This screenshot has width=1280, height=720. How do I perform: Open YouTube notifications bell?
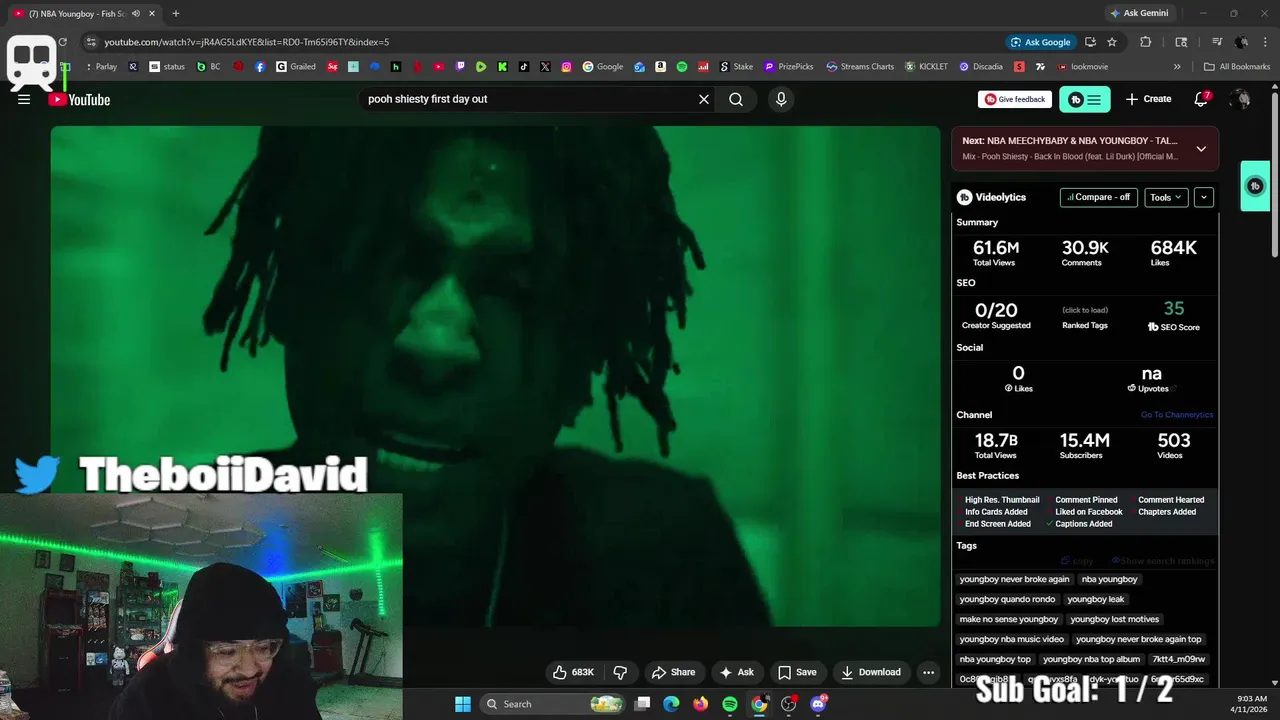1201,99
